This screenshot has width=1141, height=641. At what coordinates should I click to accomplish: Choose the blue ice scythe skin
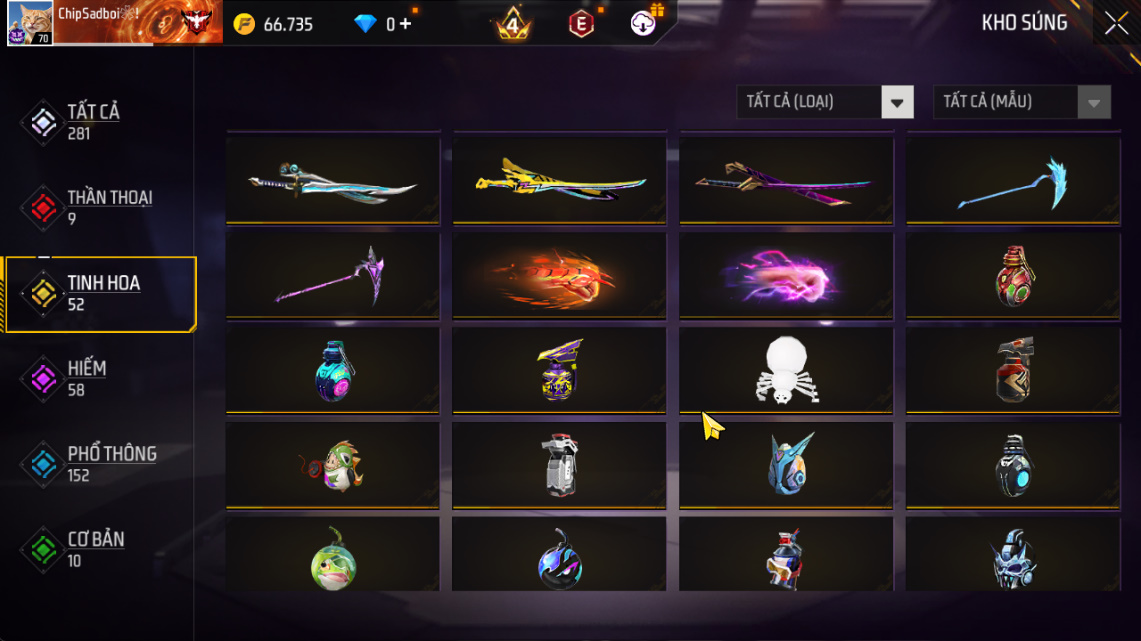(x=1013, y=180)
